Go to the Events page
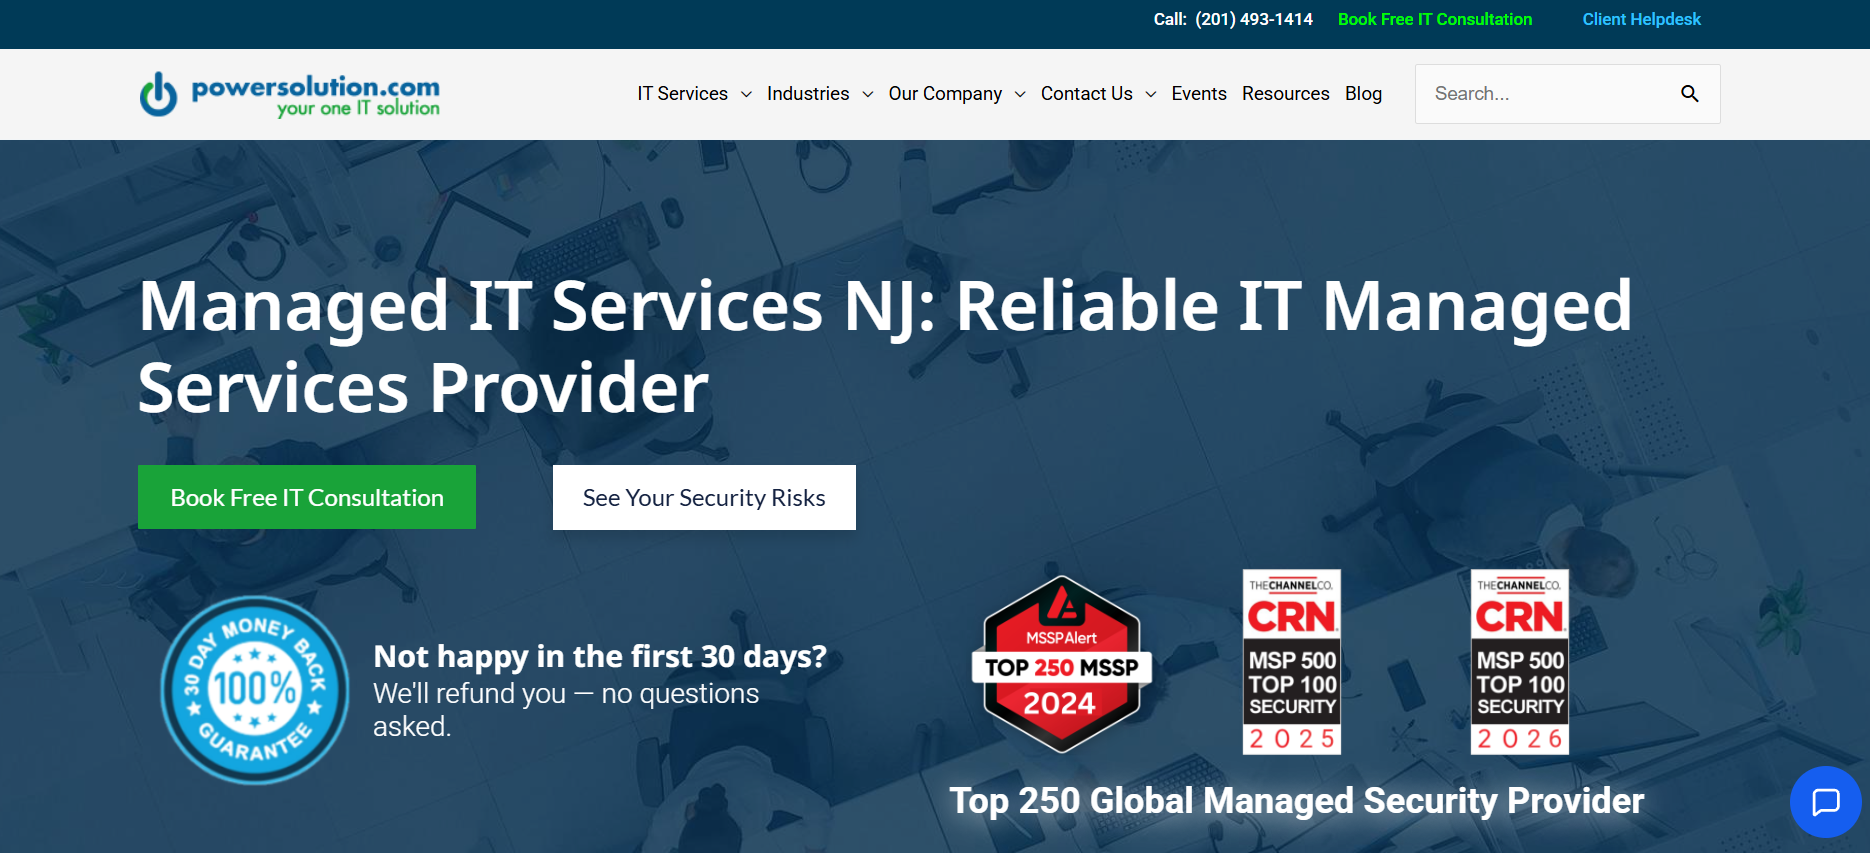 point(1199,93)
